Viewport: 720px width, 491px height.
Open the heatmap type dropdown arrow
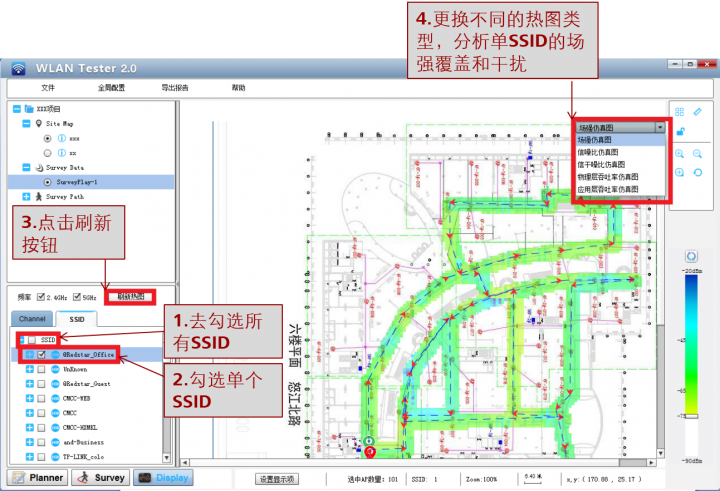click(660, 127)
